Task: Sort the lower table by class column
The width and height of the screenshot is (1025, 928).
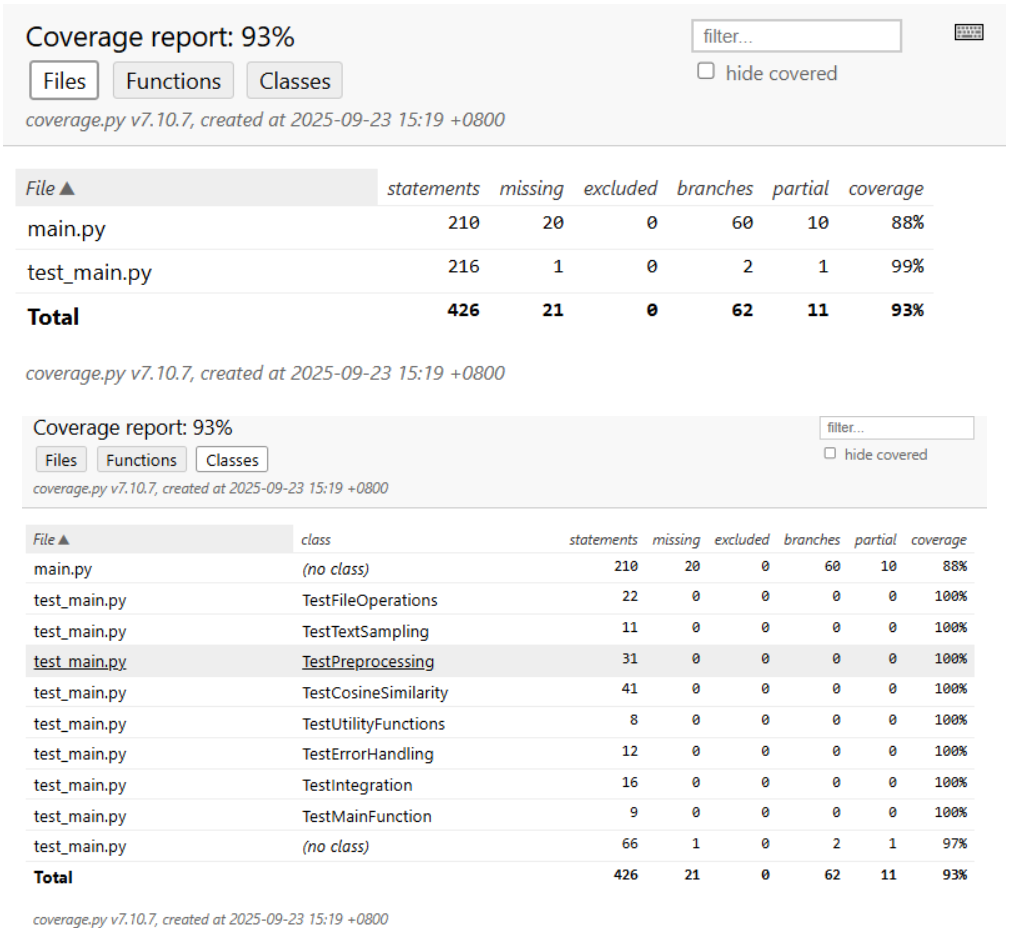Action: click(x=316, y=540)
